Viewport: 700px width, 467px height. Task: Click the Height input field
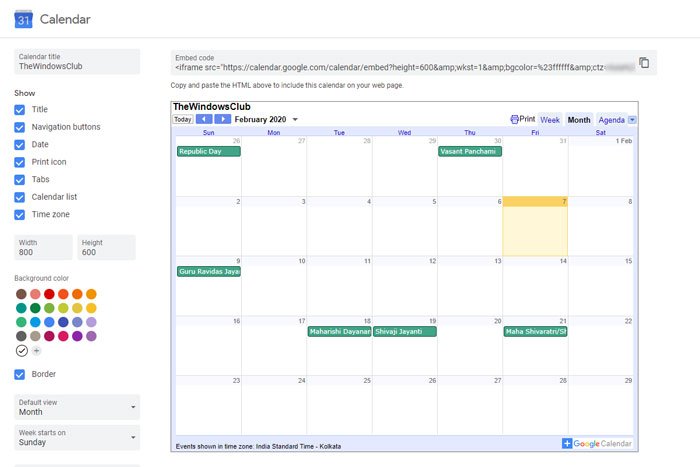[106, 247]
